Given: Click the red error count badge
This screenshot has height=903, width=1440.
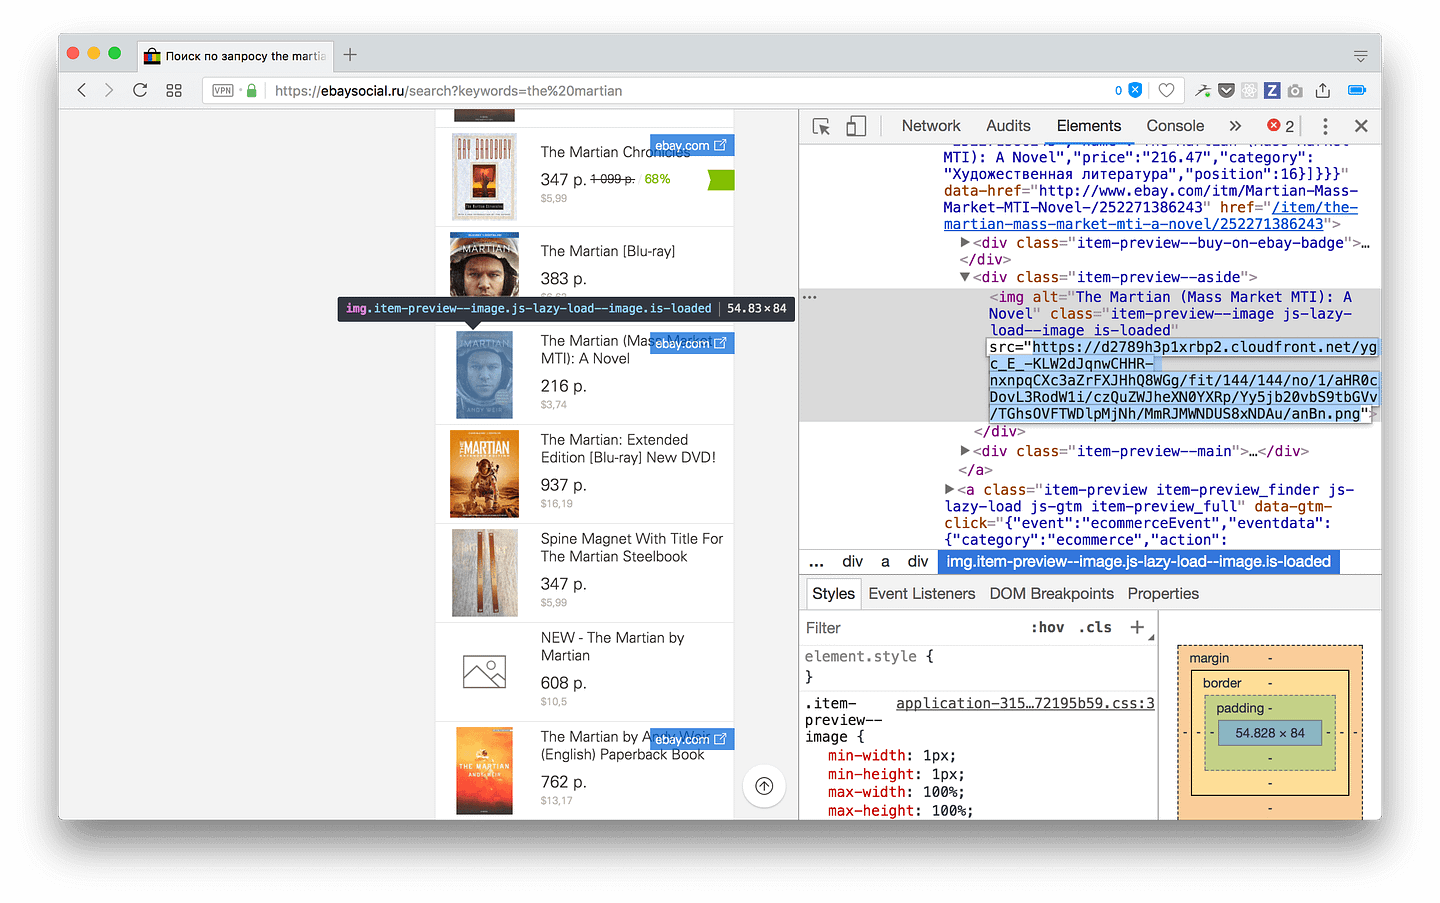Looking at the screenshot, I should coord(1281,126).
